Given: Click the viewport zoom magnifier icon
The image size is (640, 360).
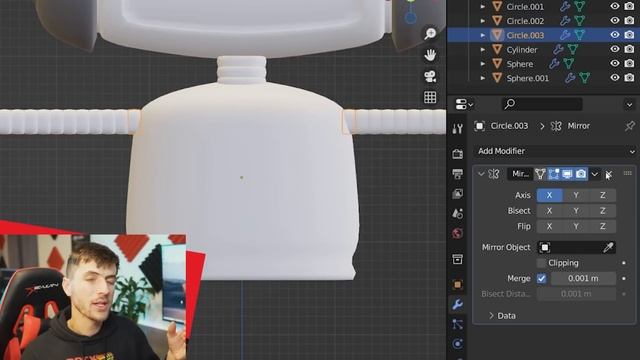Looking at the screenshot, I should 430,33.
